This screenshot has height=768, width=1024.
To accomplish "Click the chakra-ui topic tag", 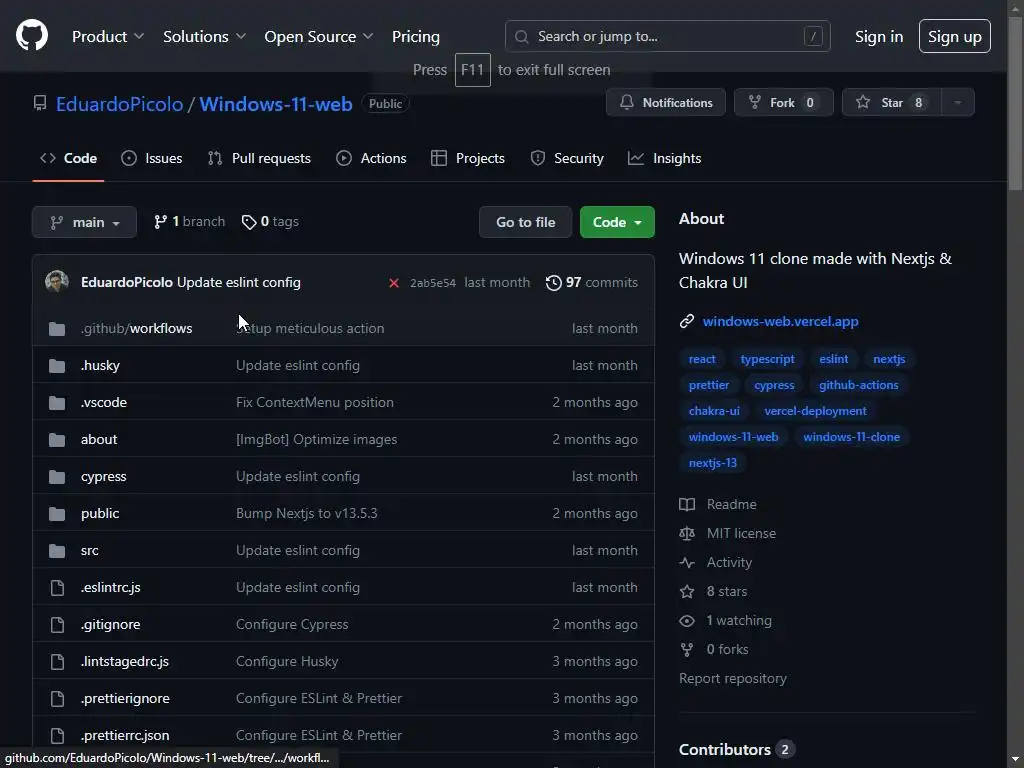I will point(714,411).
